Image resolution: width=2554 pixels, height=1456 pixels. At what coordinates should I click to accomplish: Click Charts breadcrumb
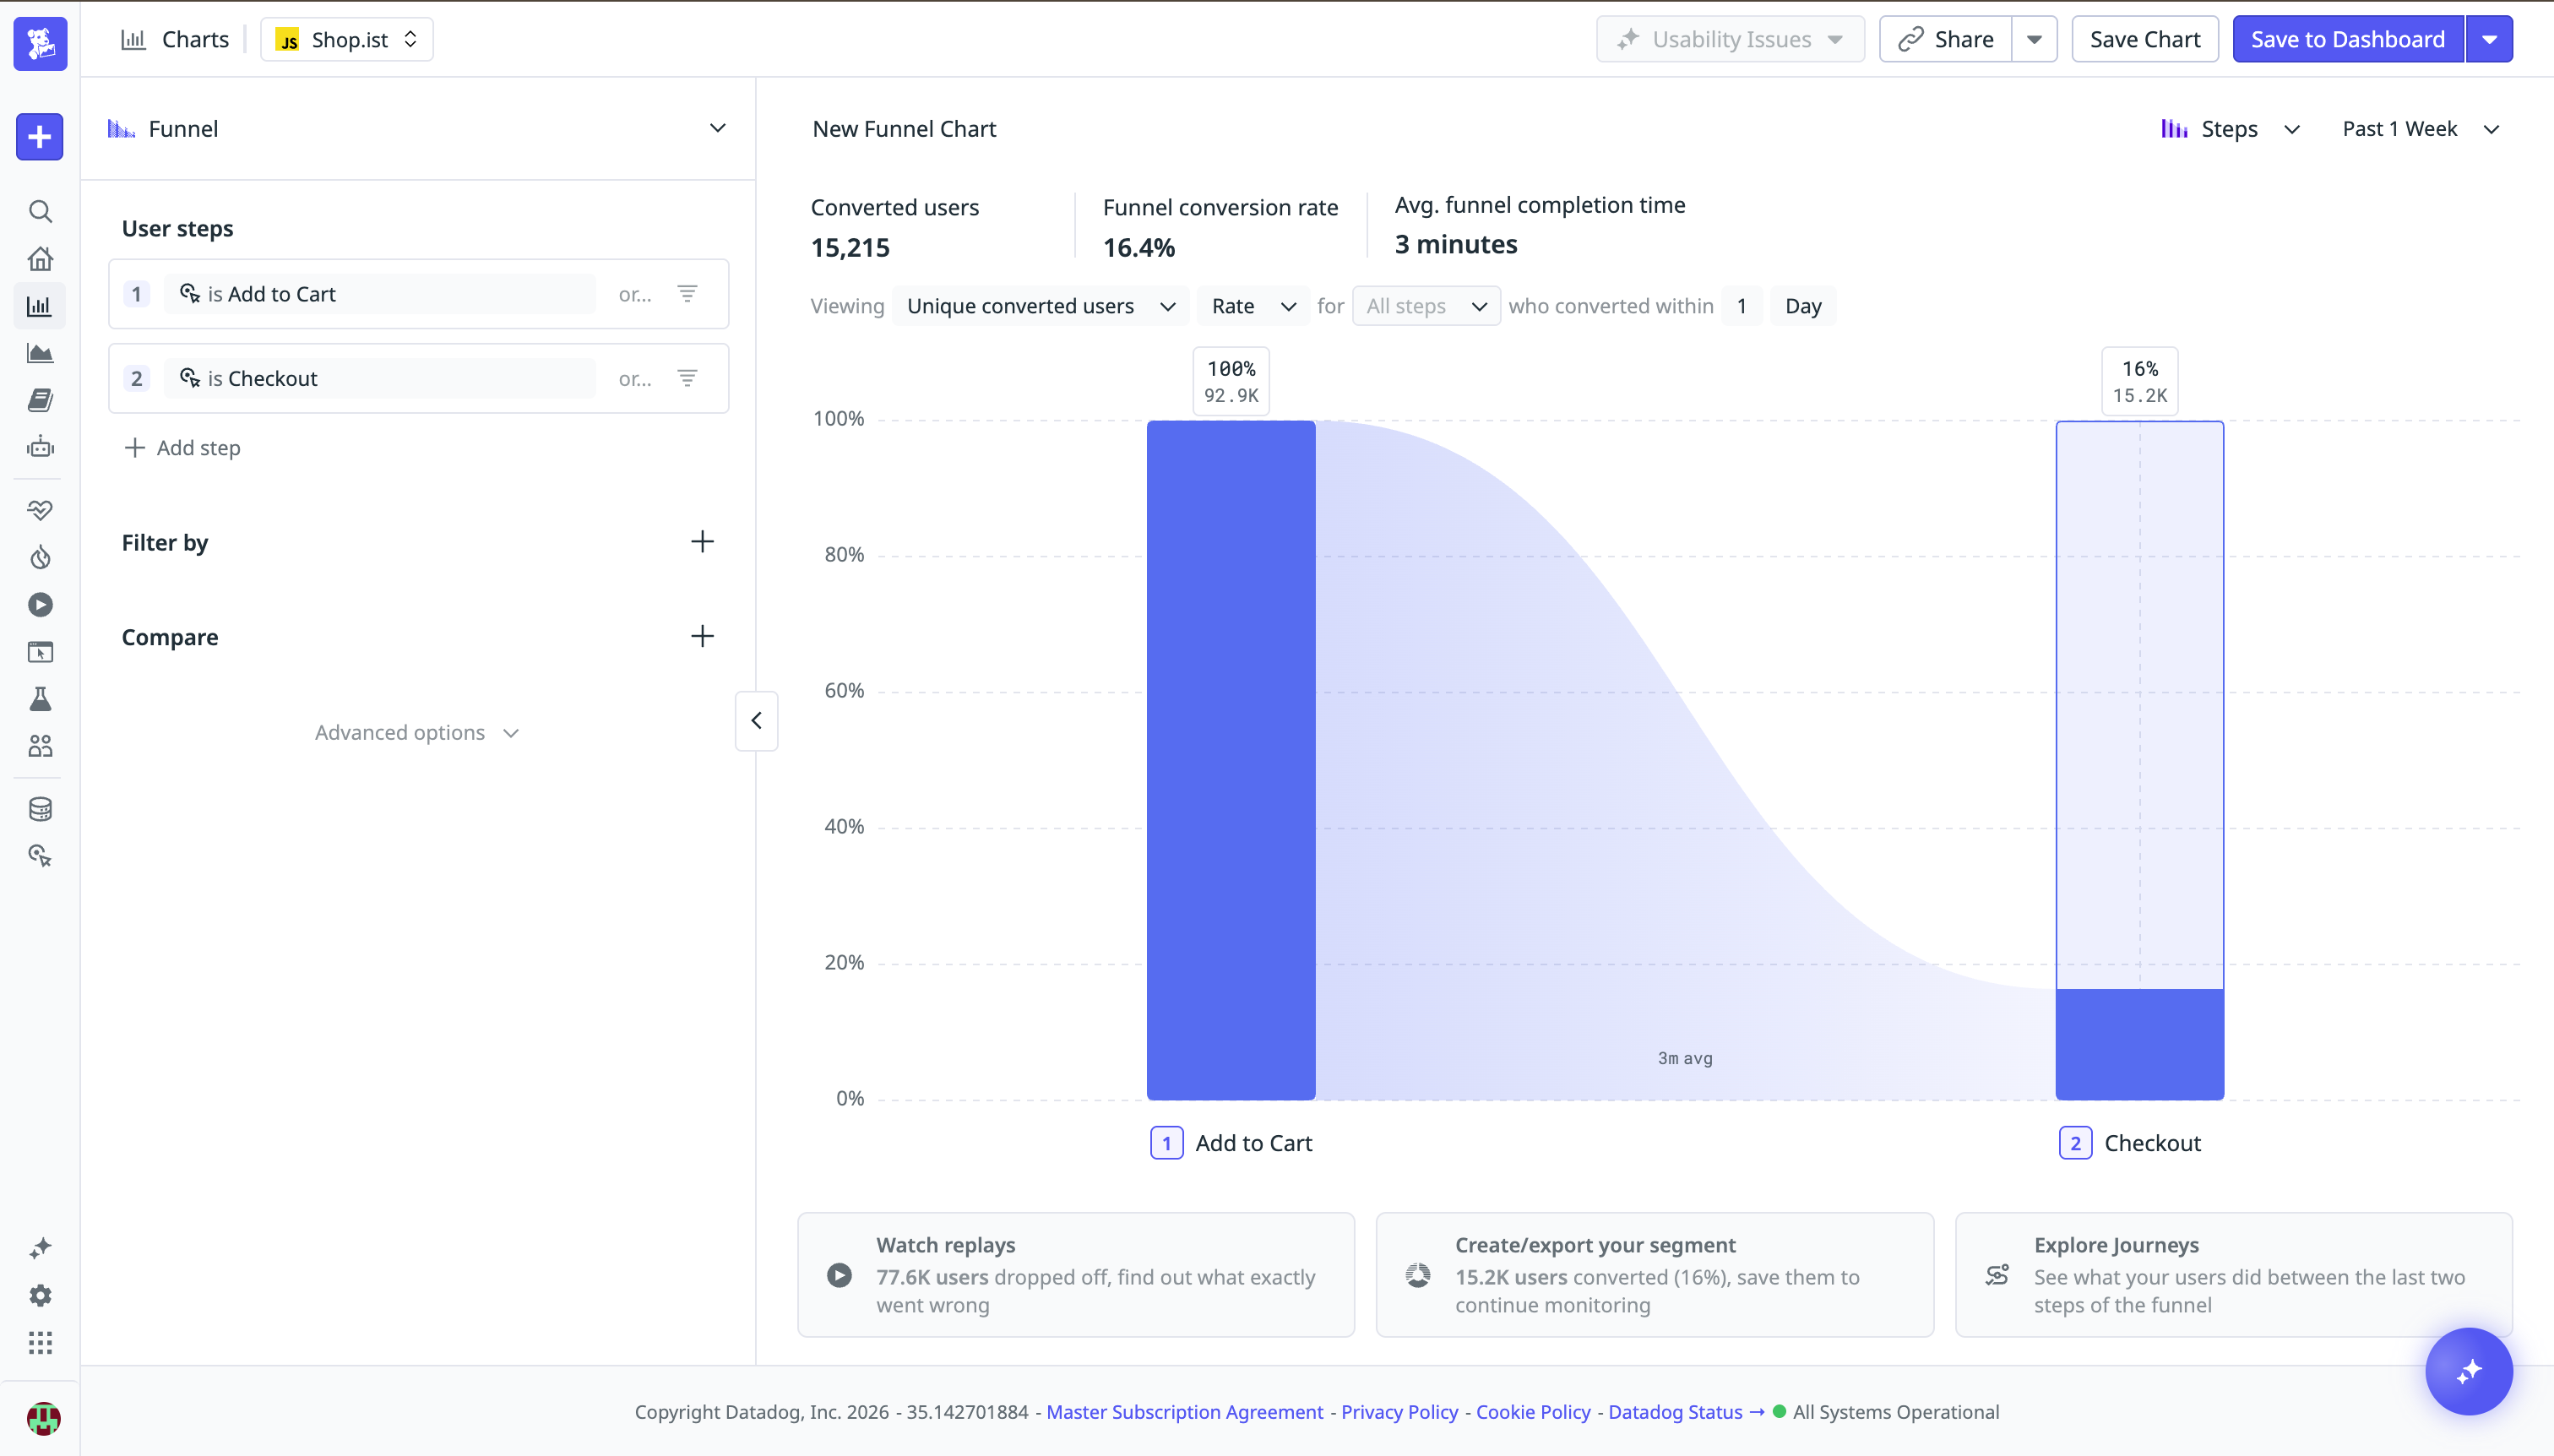[x=175, y=39]
